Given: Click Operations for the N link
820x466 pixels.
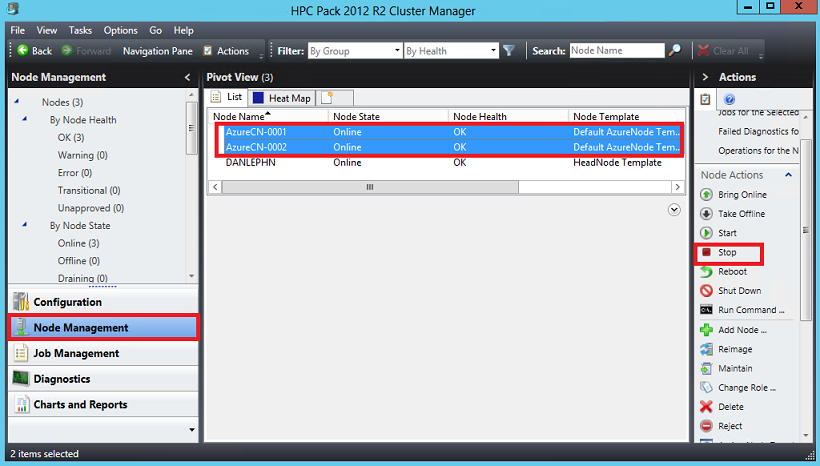Looking at the screenshot, I should point(758,151).
